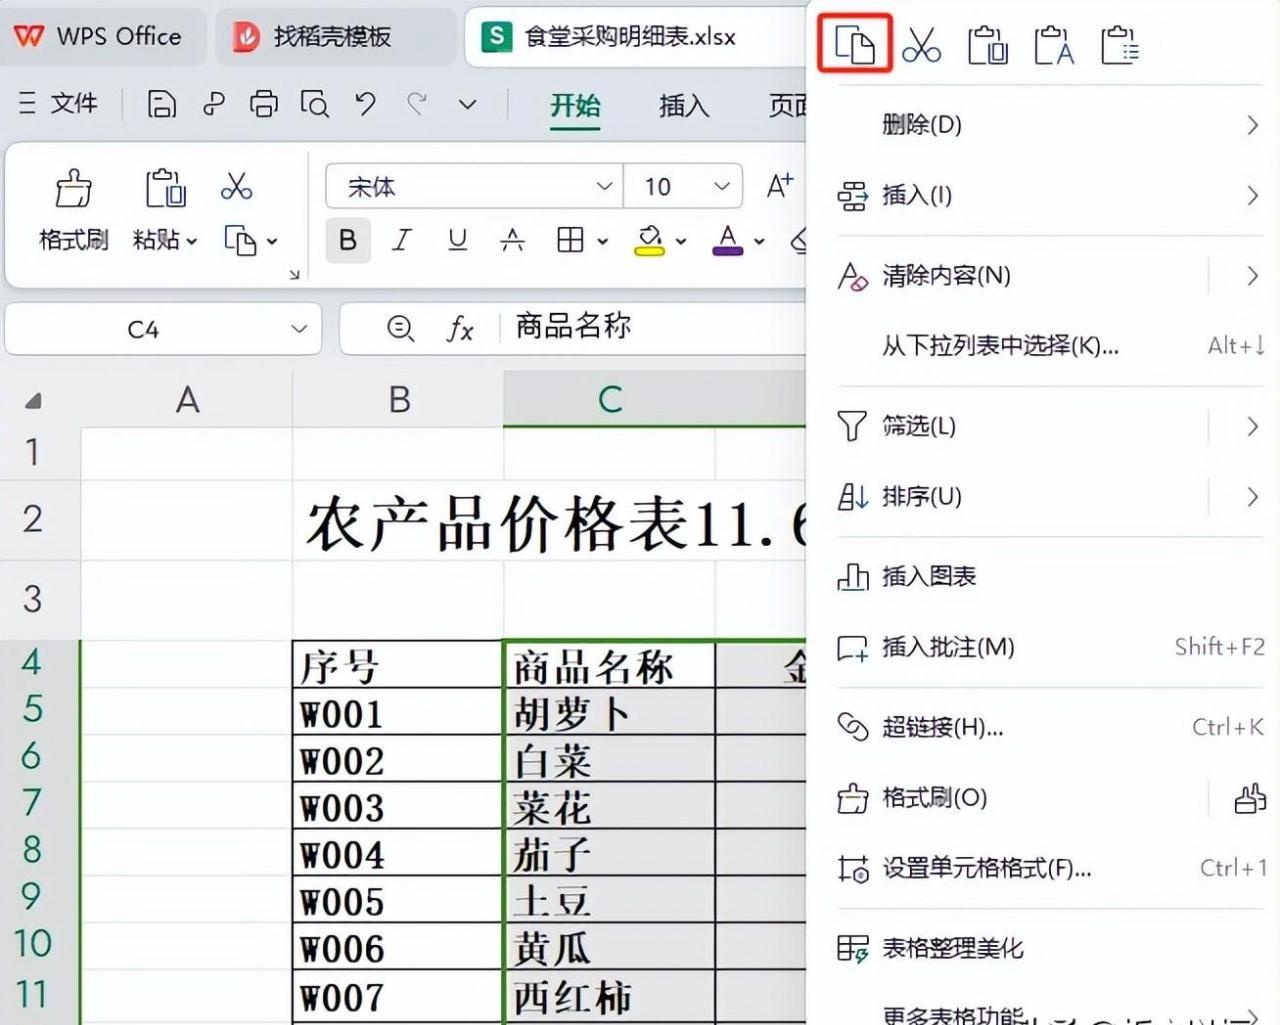Viewport: 1280px width, 1025px height.
Task: Open the font name 宋体 dropdown
Action: pyautogui.click(x=604, y=186)
